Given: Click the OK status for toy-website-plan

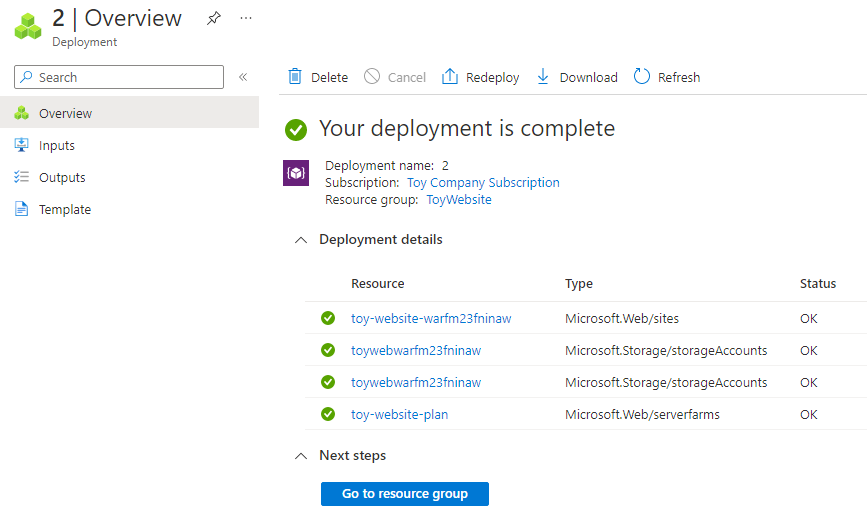Looking at the screenshot, I should pyautogui.click(x=808, y=415).
